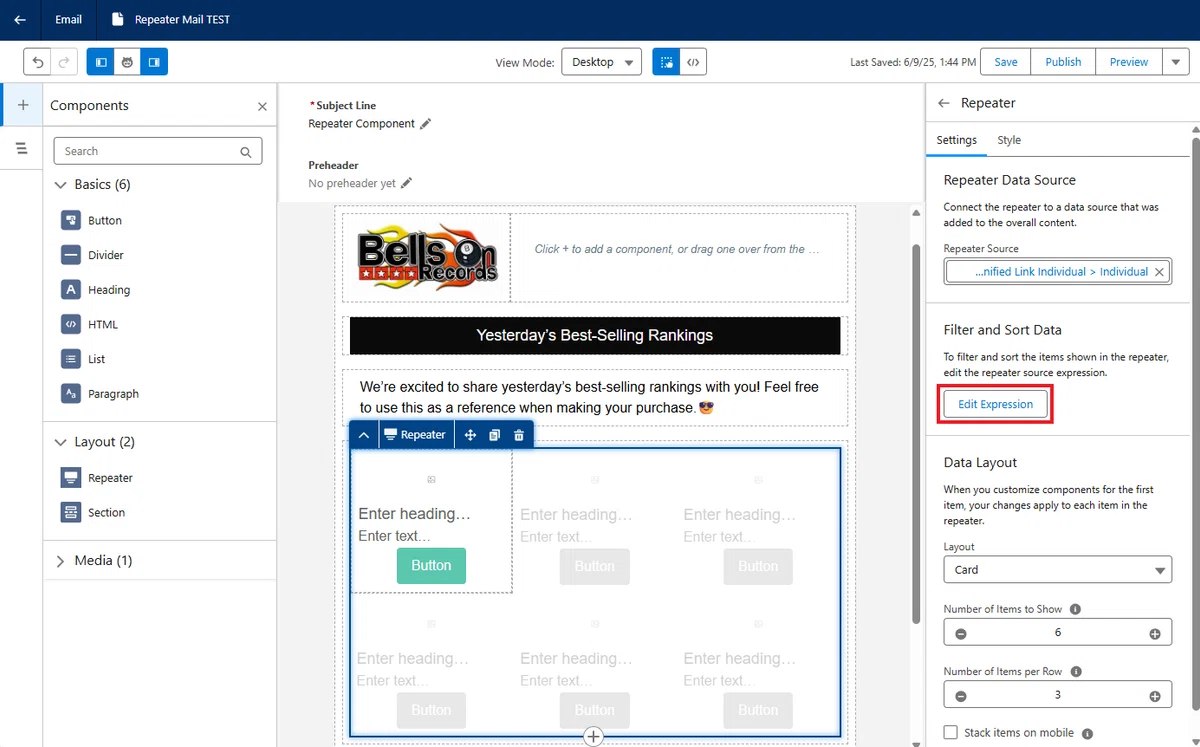Screen dimensions: 1200x747
Task: Toggle the middle cat-face toolbar button
Action: coord(127,62)
